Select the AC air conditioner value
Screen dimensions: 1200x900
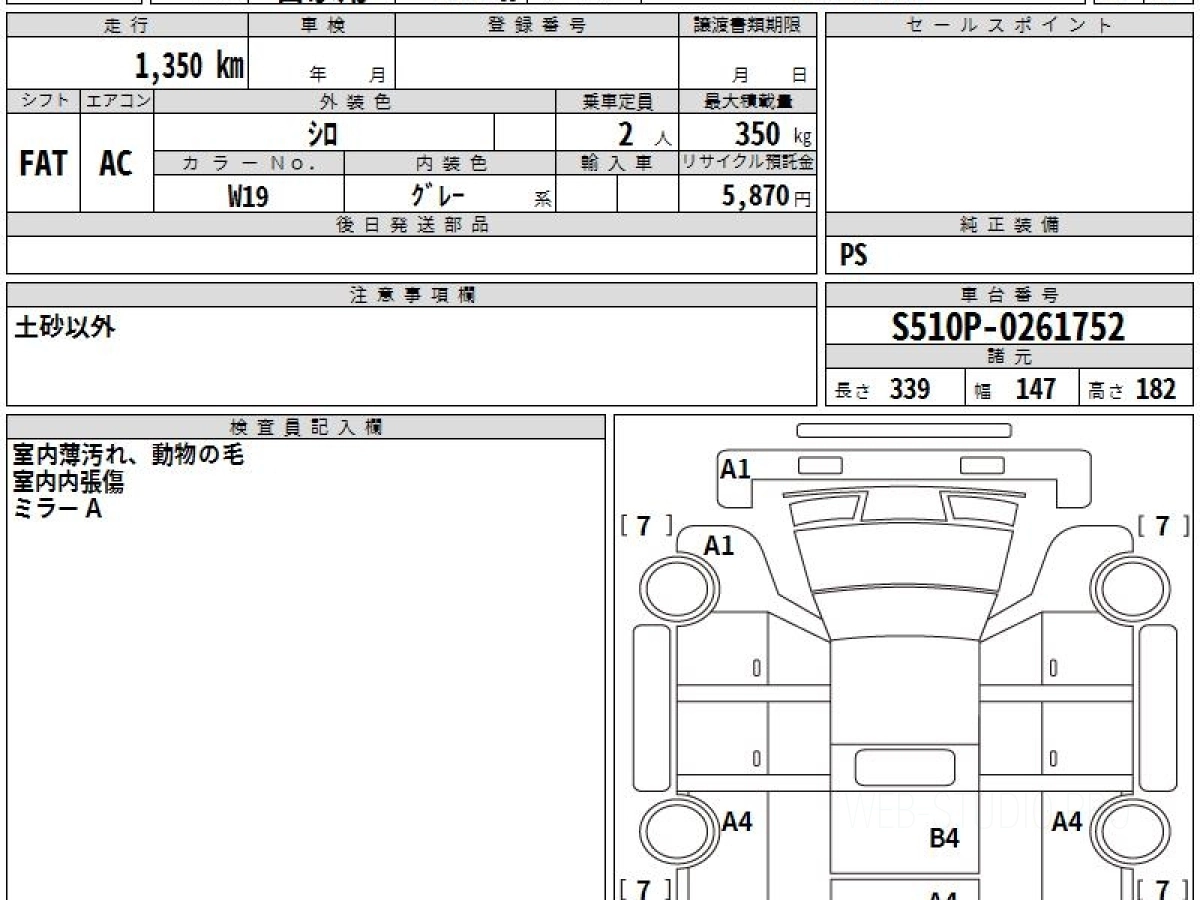[x=116, y=164]
